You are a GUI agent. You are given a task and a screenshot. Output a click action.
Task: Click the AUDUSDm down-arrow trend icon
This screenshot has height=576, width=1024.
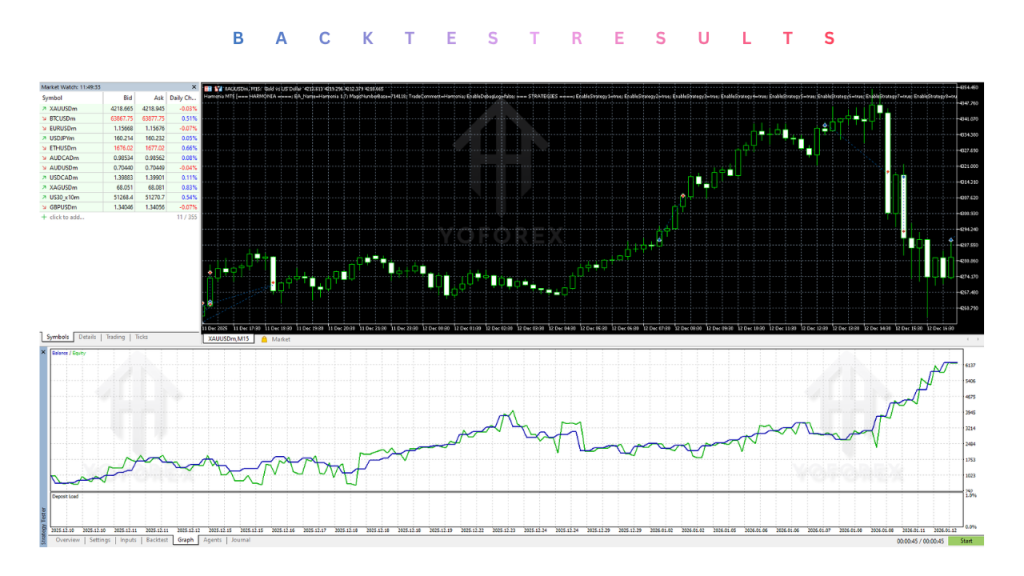(44, 168)
